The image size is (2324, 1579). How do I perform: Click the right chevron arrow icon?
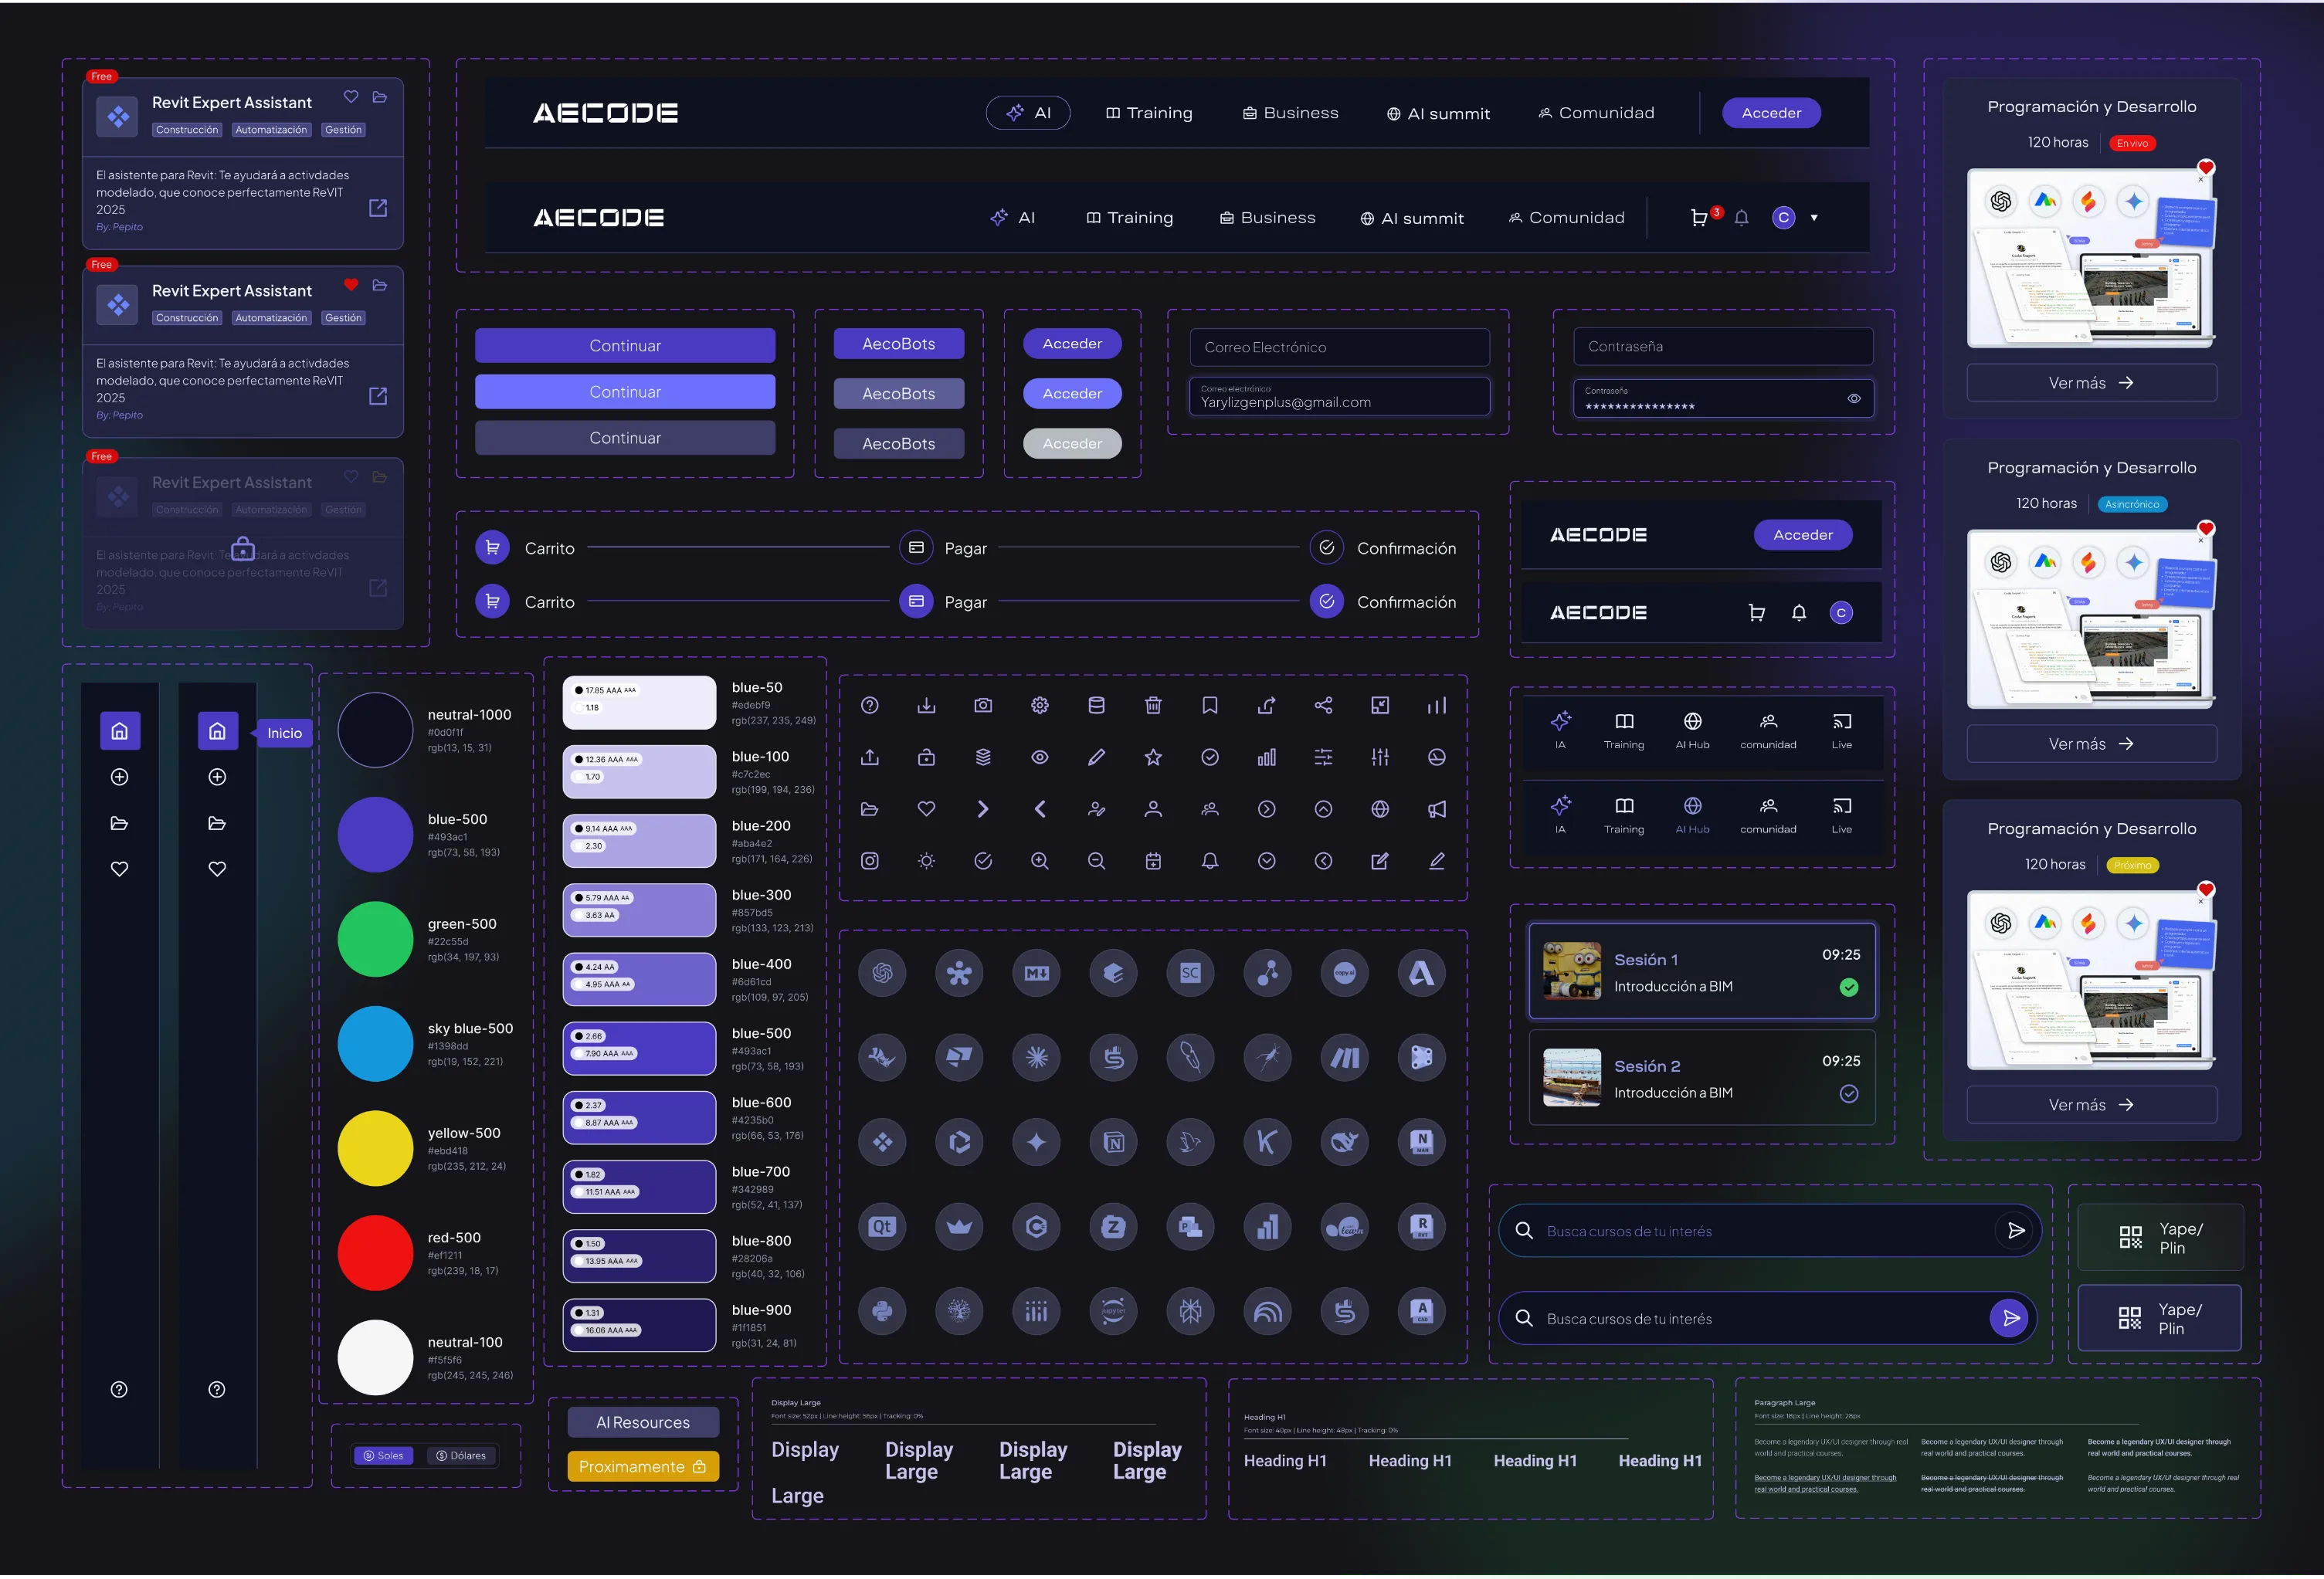(983, 809)
